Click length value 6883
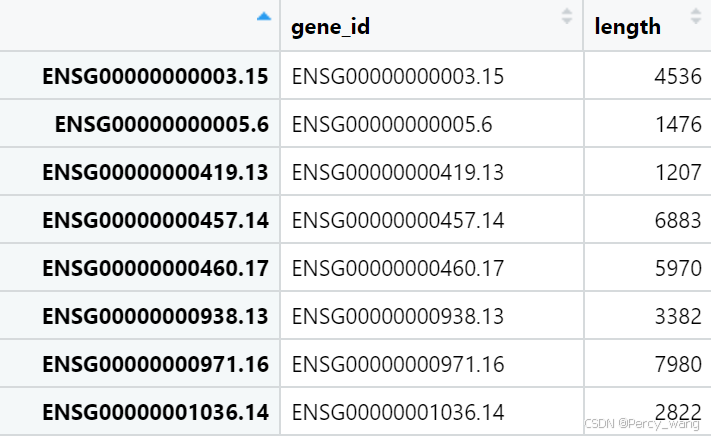 tap(678, 220)
